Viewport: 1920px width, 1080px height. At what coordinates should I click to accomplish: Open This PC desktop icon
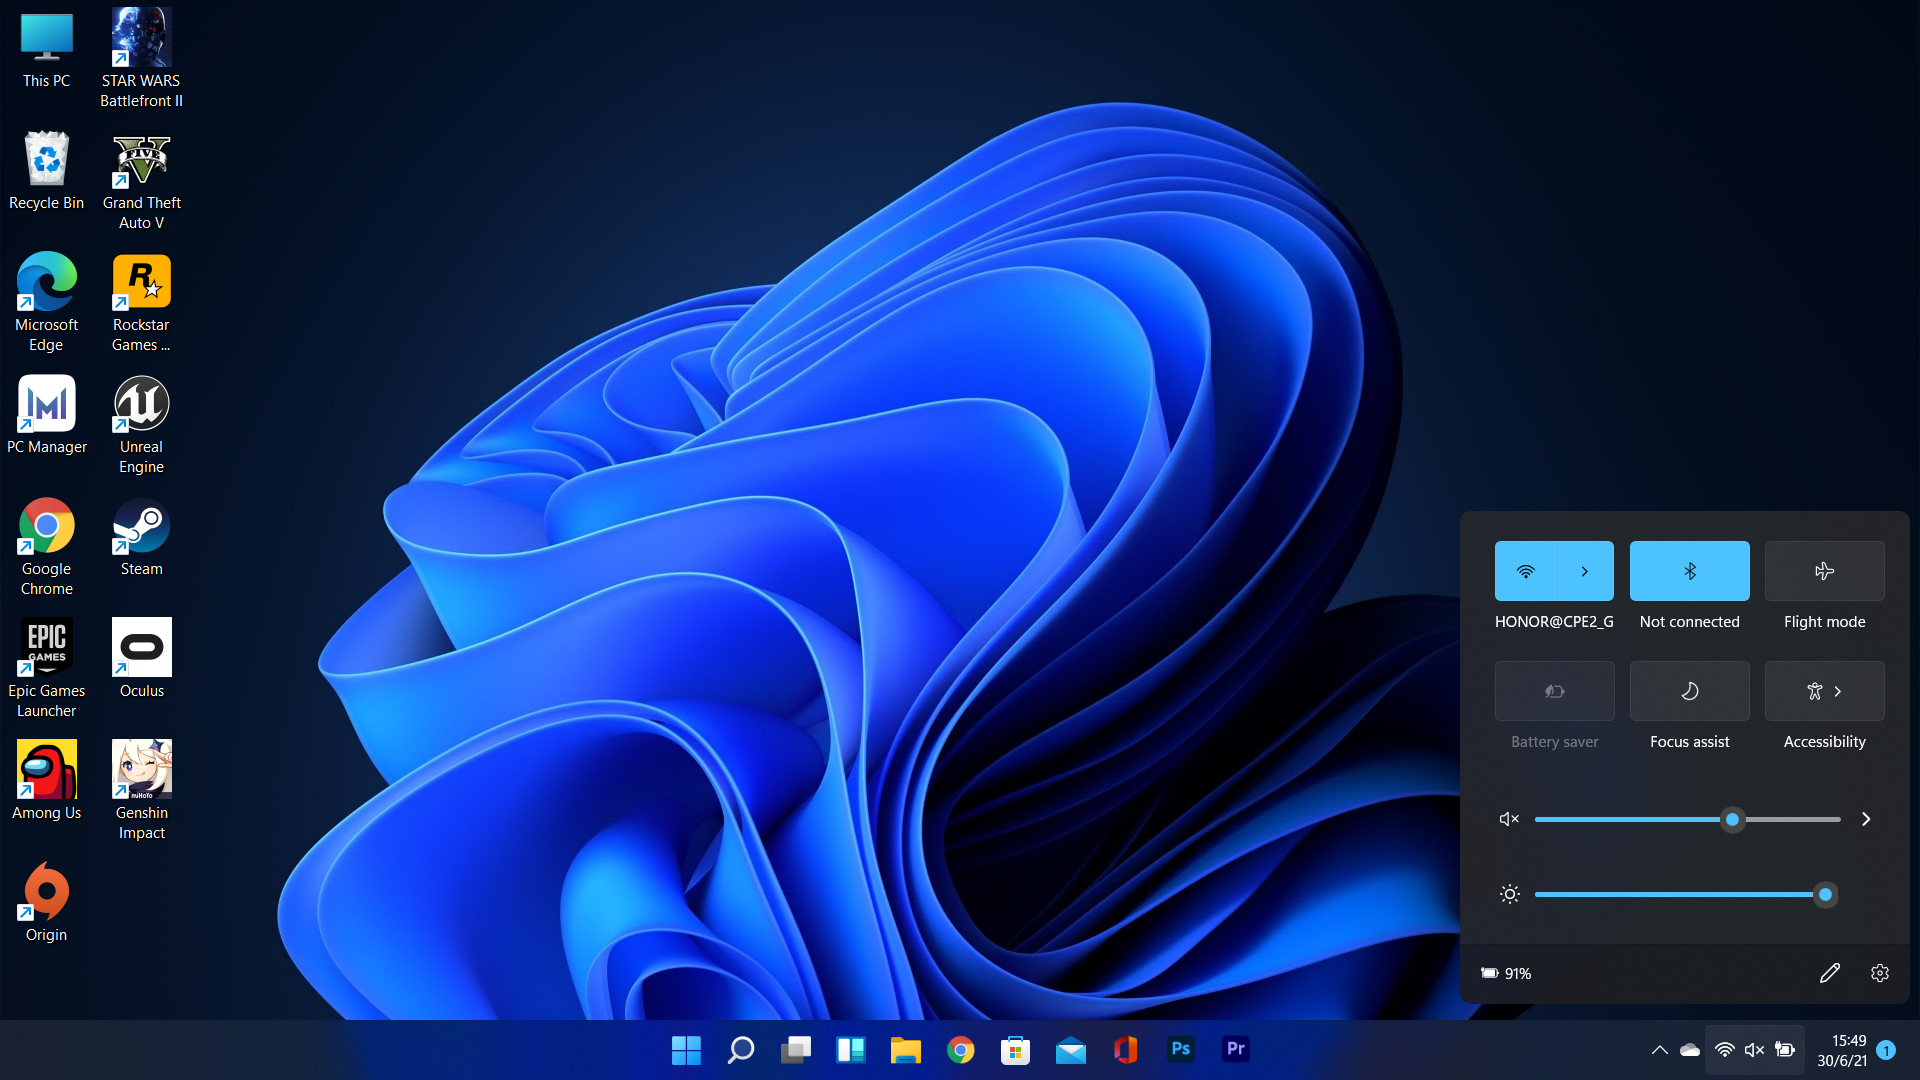point(46,50)
